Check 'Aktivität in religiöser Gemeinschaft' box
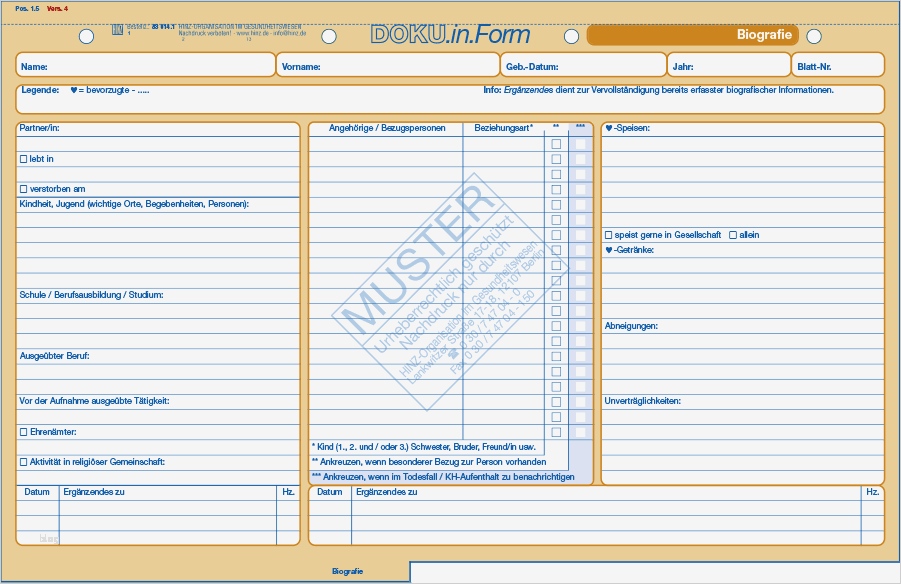901x584 pixels. [x=24, y=462]
